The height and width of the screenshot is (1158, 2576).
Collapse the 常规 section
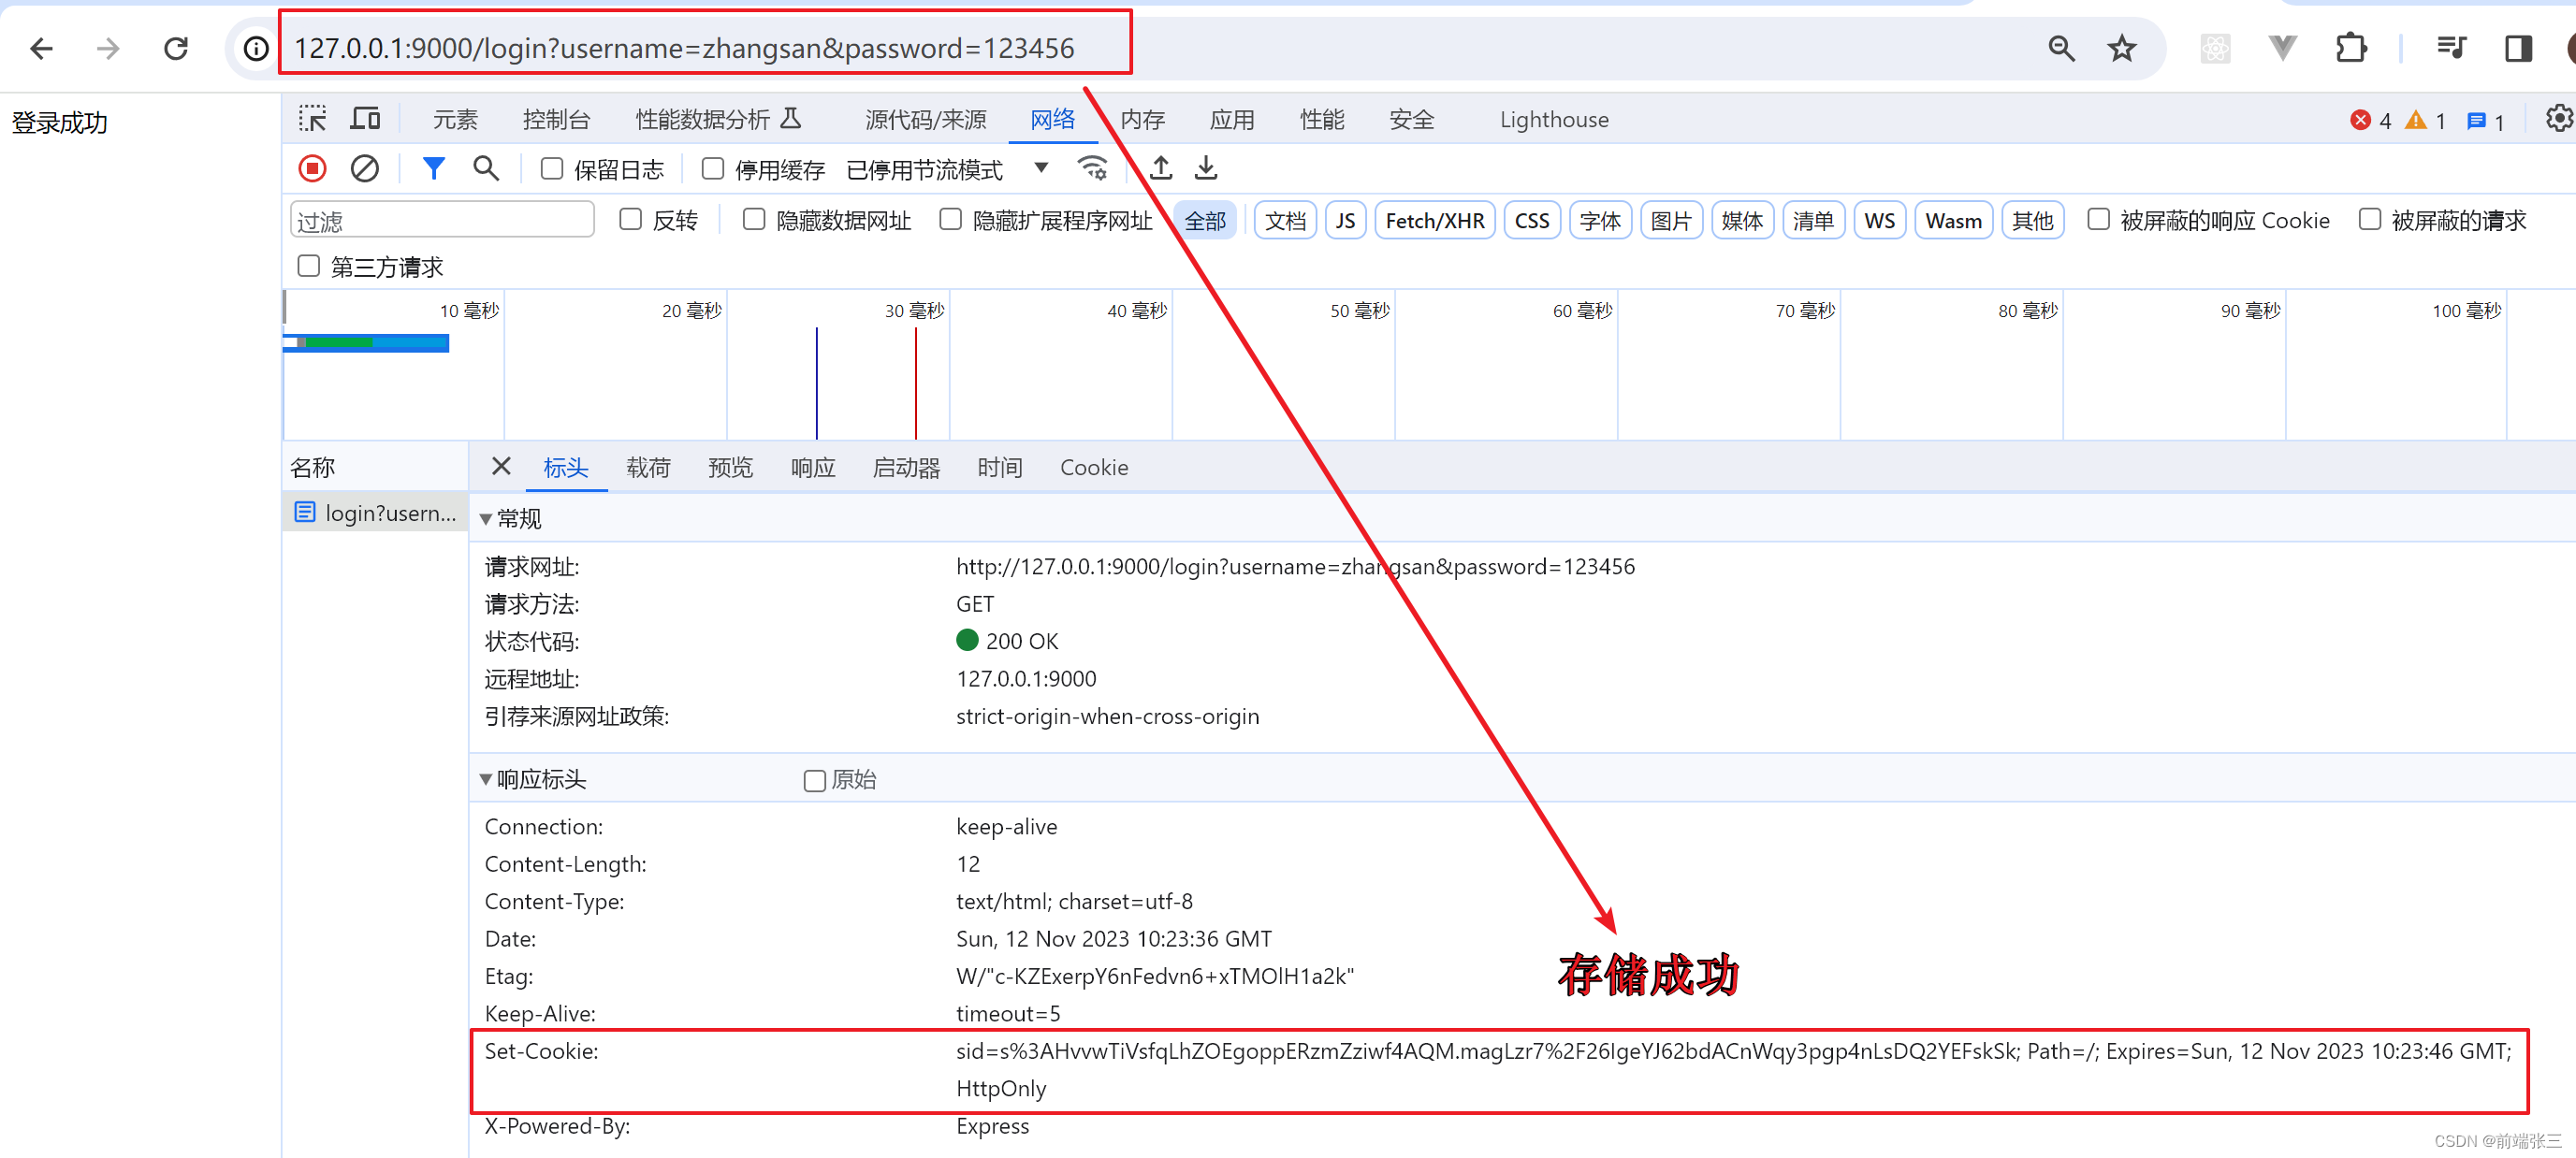pyautogui.click(x=485, y=519)
